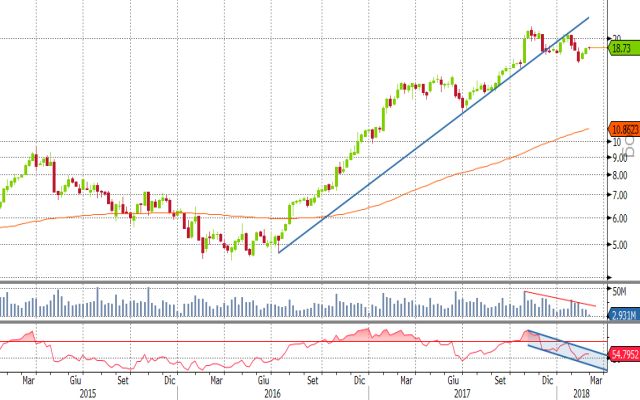The image size is (640, 400).
Task: Click the Dic month label of 2016
Action: click(359, 380)
